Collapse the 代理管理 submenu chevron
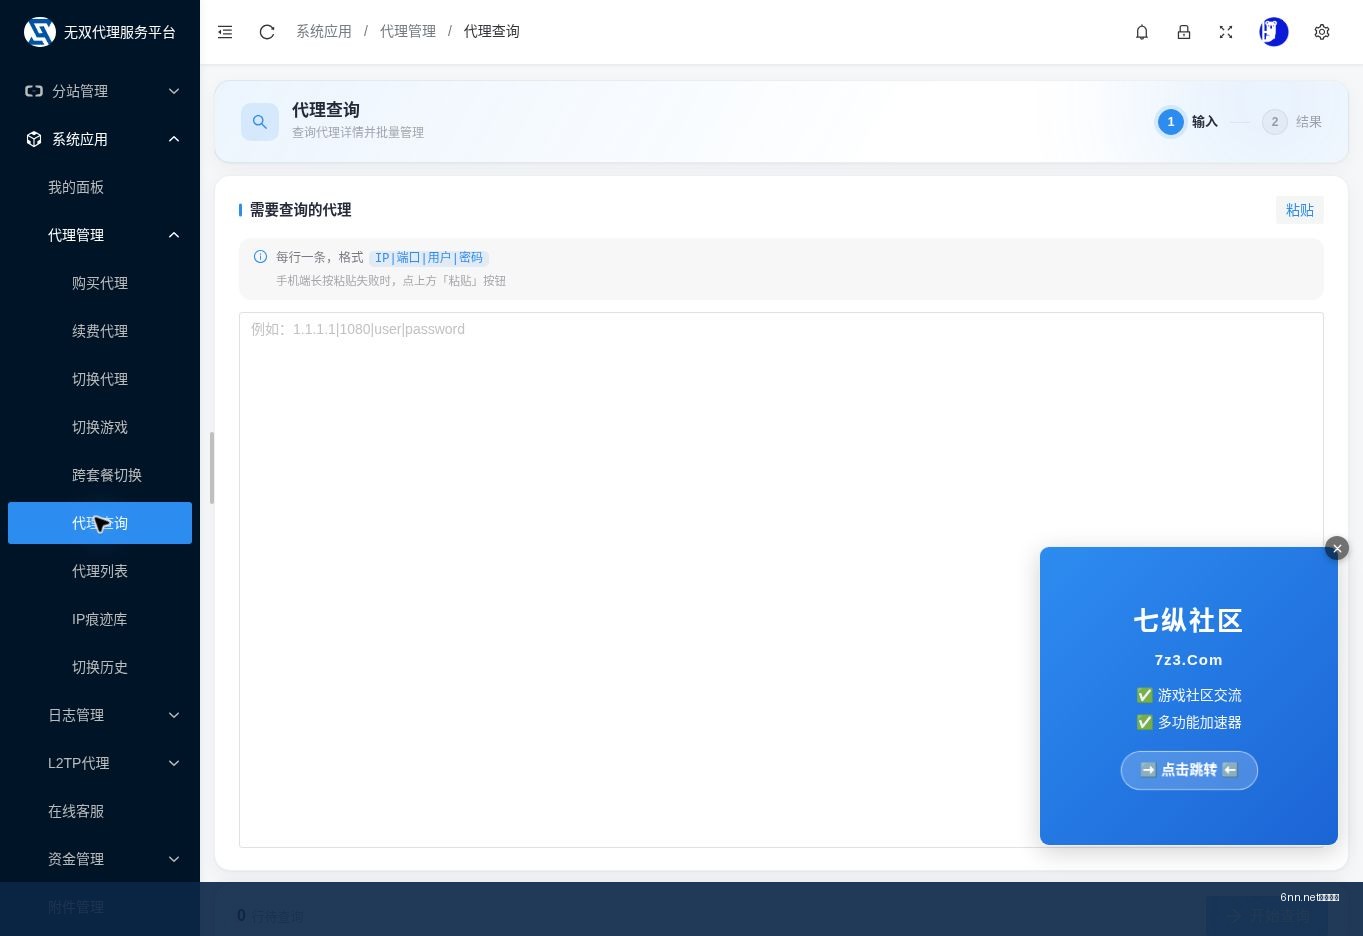This screenshot has height=936, width=1363. (x=174, y=235)
